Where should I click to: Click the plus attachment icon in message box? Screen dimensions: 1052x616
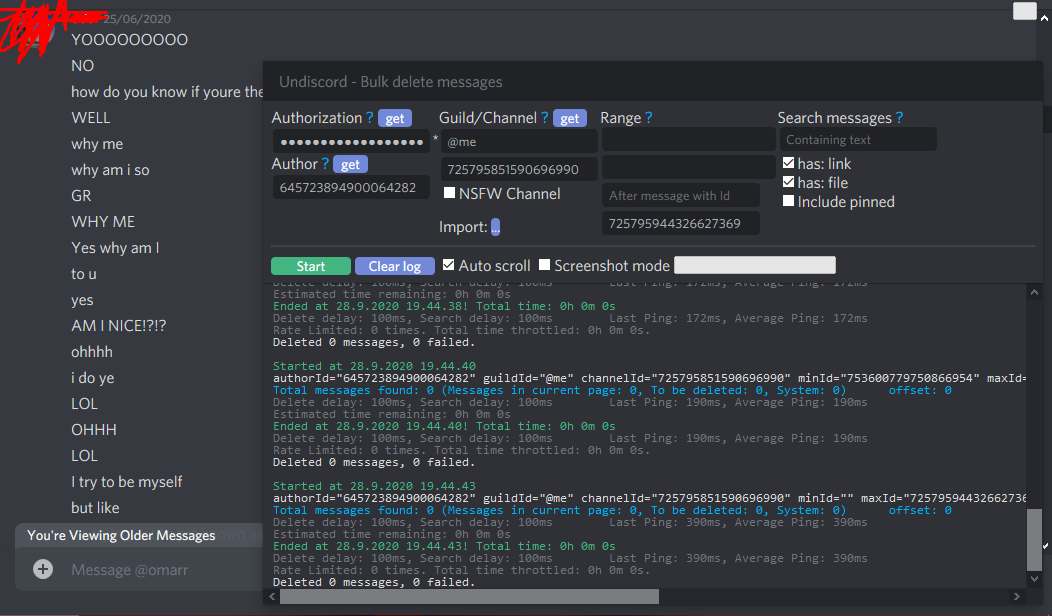tap(43, 570)
